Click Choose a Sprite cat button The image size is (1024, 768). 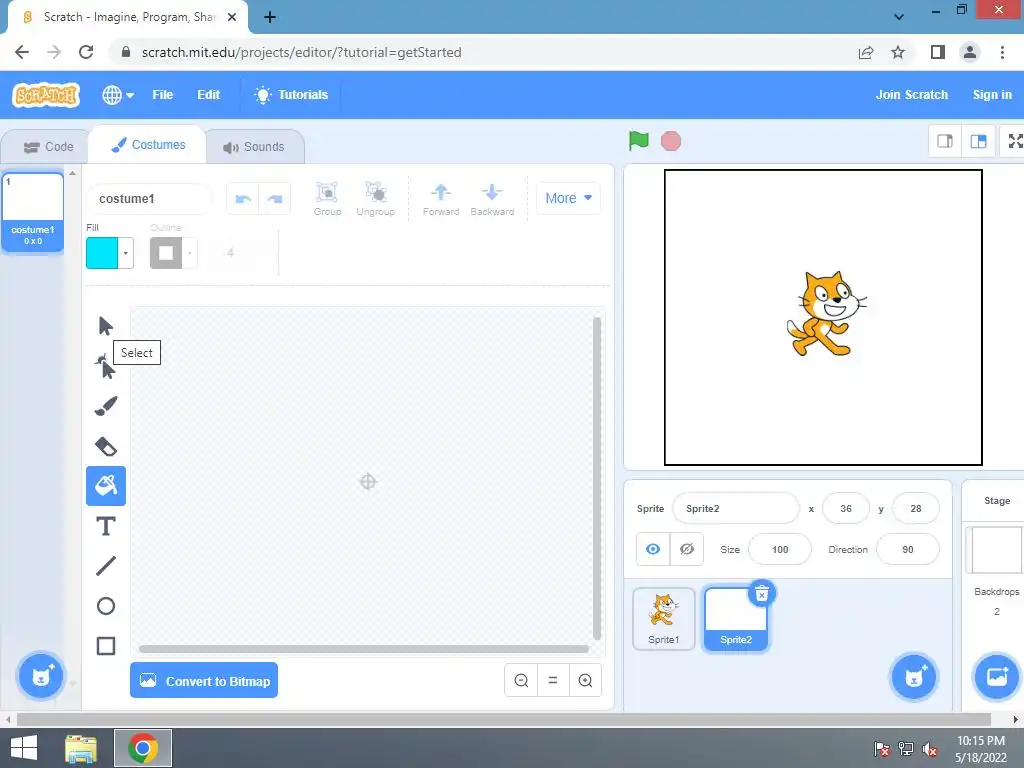[x=913, y=677]
